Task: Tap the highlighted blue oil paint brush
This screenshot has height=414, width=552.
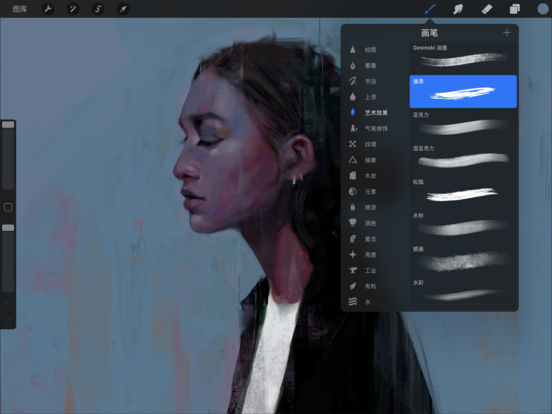Action: [x=463, y=92]
